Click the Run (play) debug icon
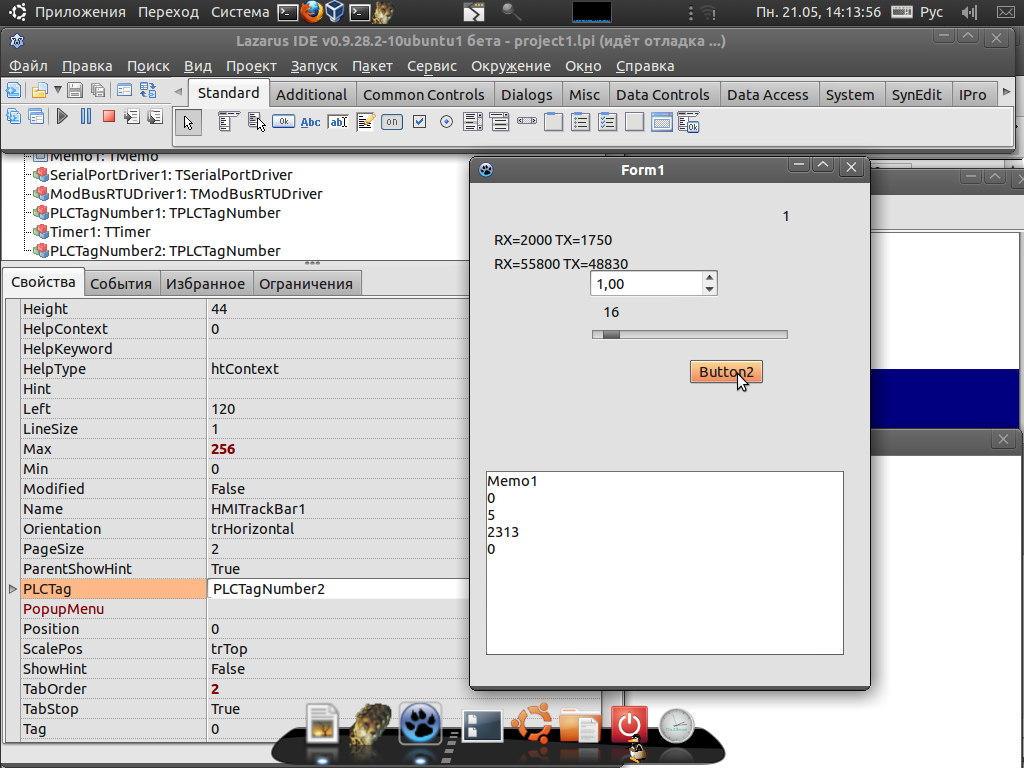This screenshot has height=768, width=1024. 62,116
